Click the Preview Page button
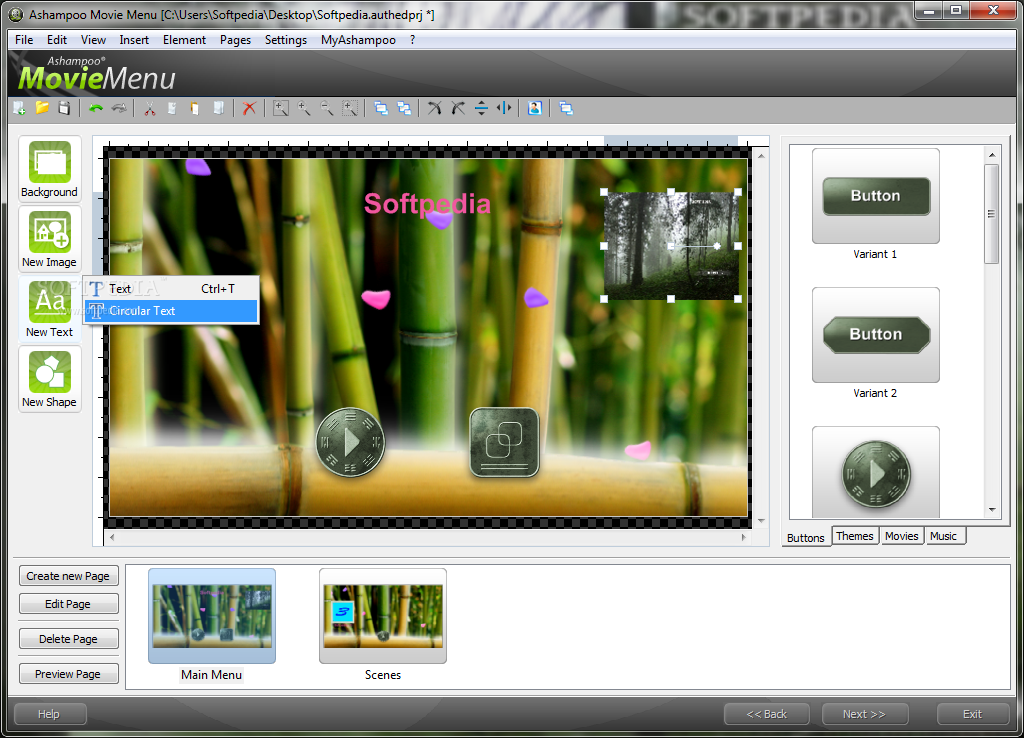Image resolution: width=1024 pixels, height=738 pixels. point(68,674)
